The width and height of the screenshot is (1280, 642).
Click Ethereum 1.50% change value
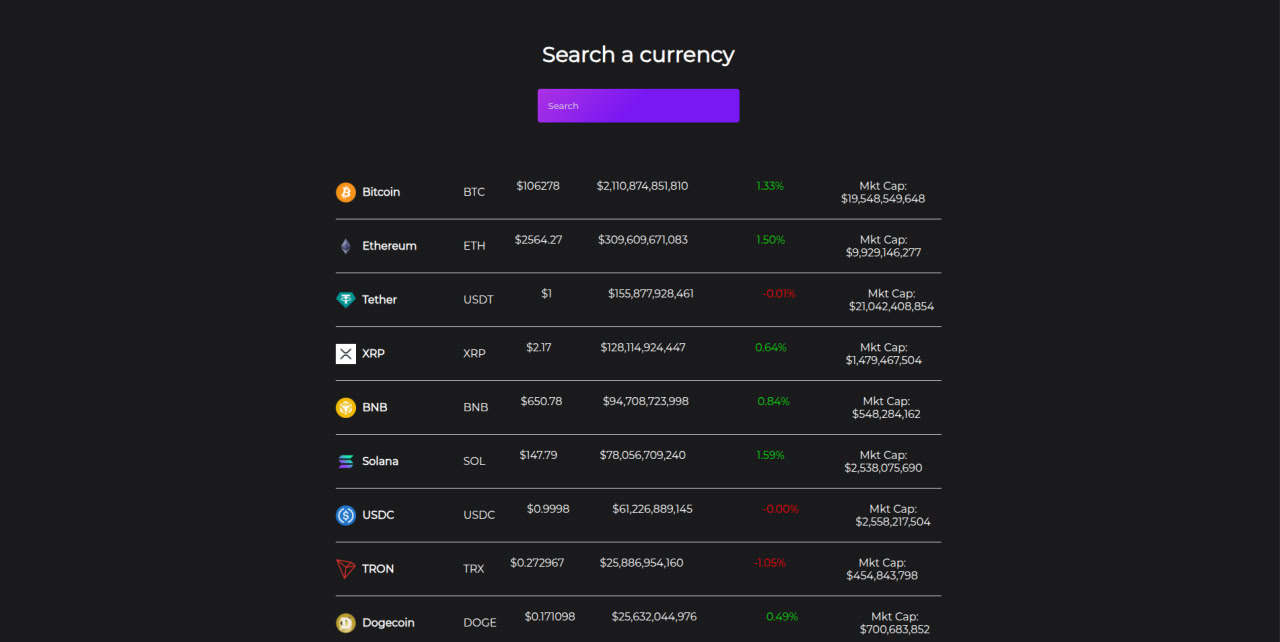[x=771, y=240]
